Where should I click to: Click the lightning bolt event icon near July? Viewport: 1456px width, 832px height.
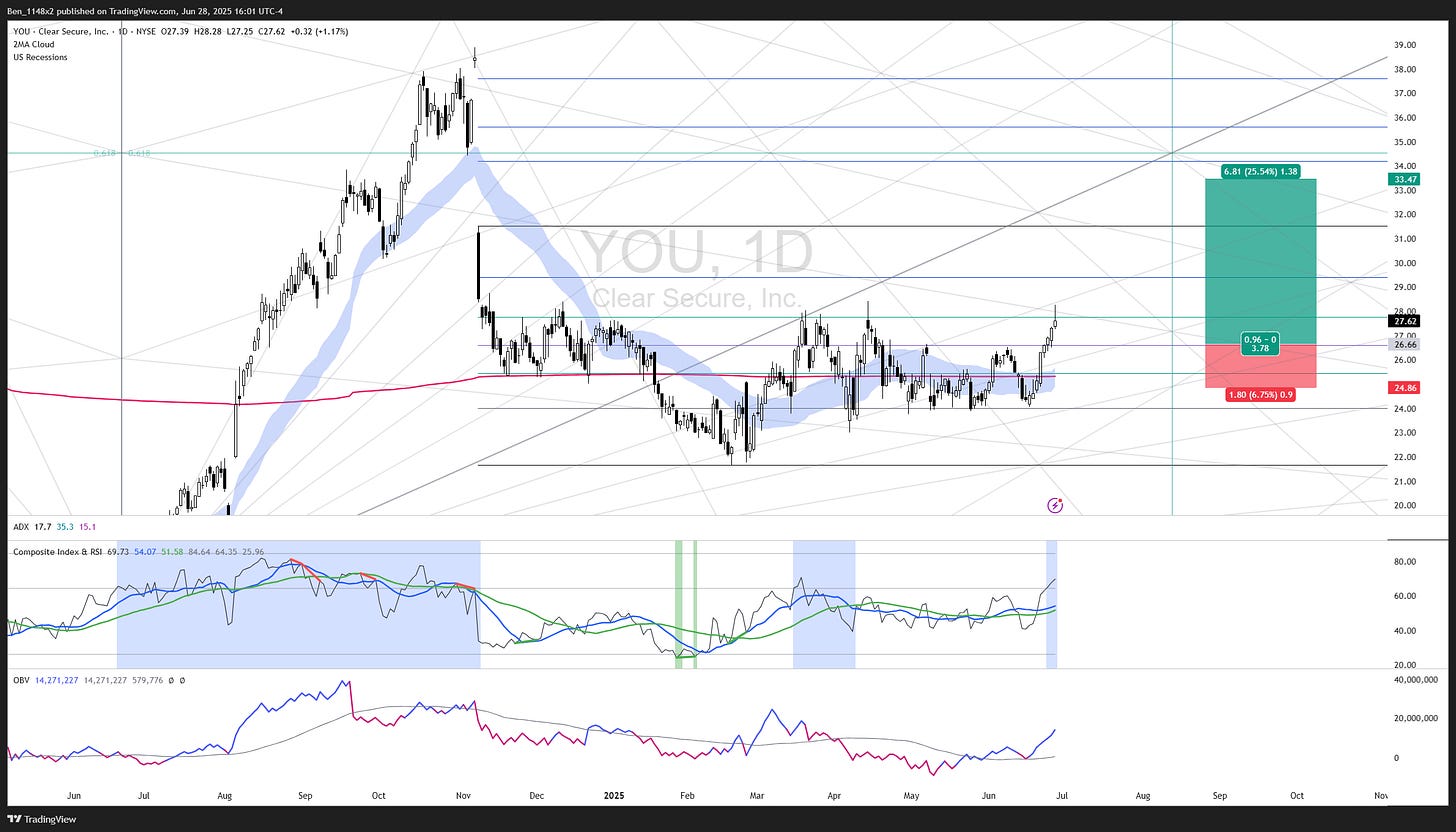click(x=1054, y=505)
